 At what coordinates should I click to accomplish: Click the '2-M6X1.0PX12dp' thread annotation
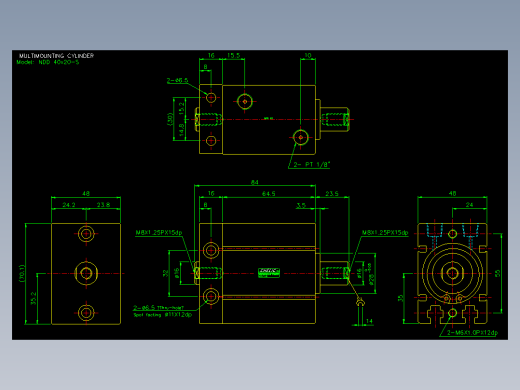472,332
